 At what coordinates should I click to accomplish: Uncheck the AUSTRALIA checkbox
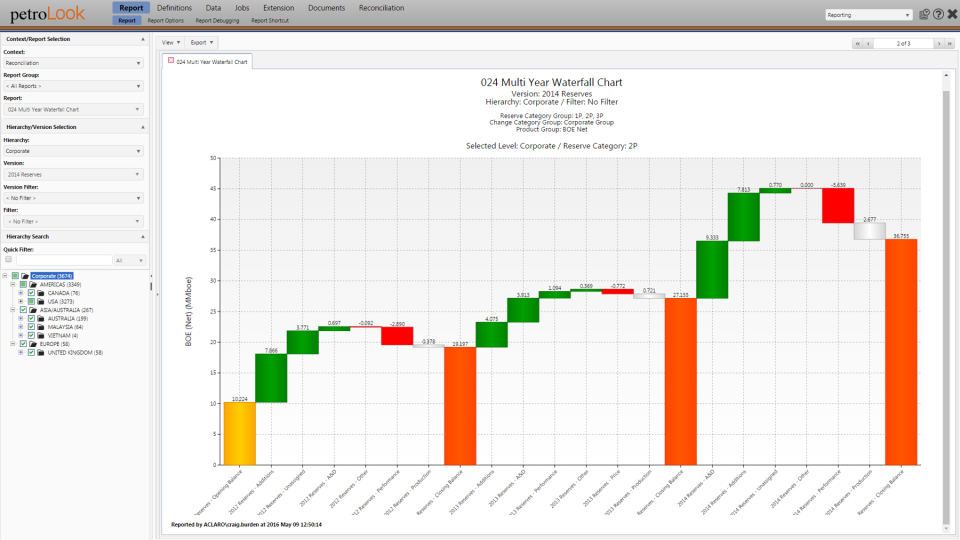(x=31, y=318)
